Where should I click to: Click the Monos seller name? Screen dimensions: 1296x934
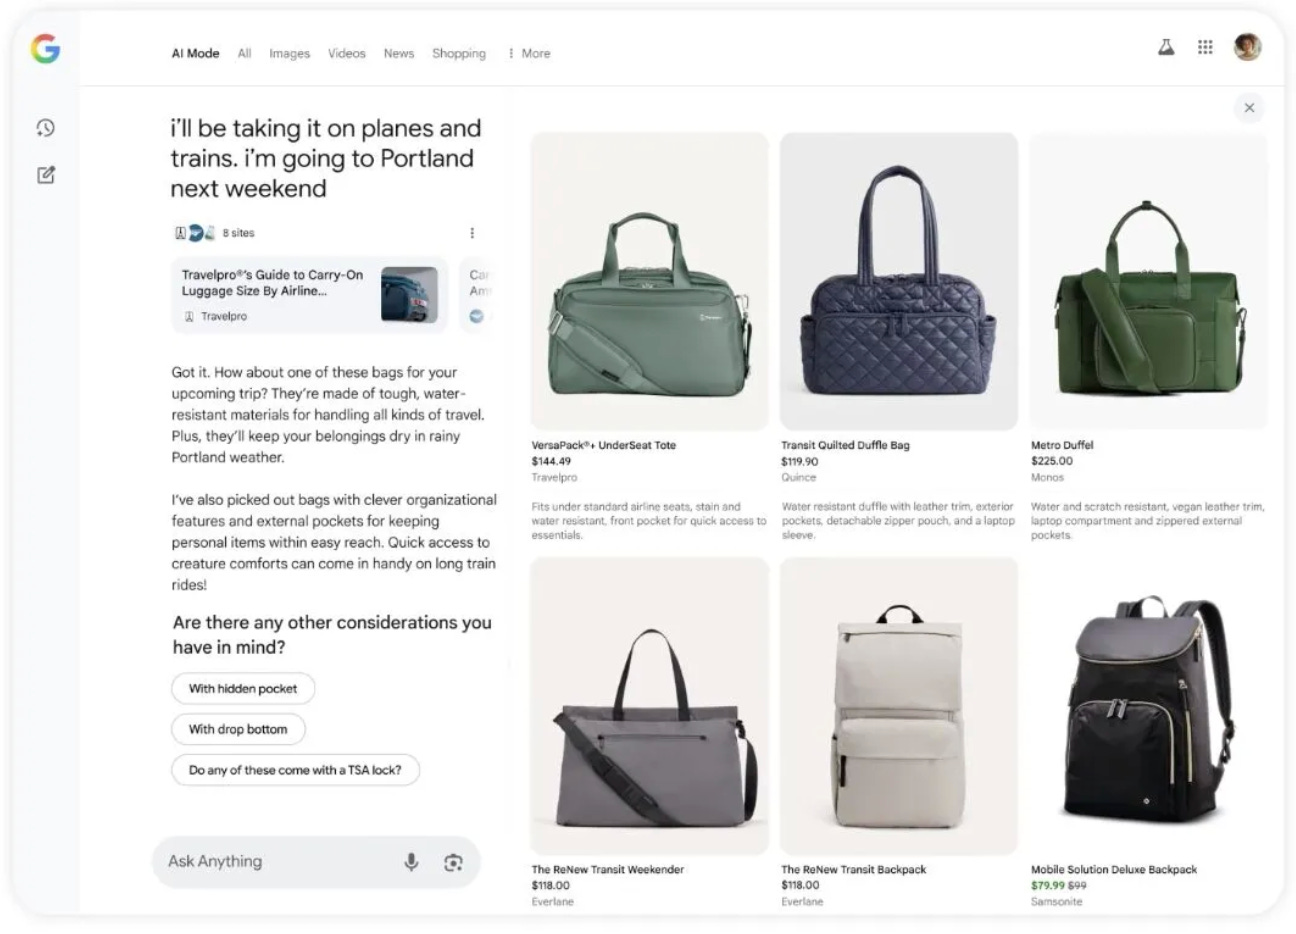pos(1047,477)
